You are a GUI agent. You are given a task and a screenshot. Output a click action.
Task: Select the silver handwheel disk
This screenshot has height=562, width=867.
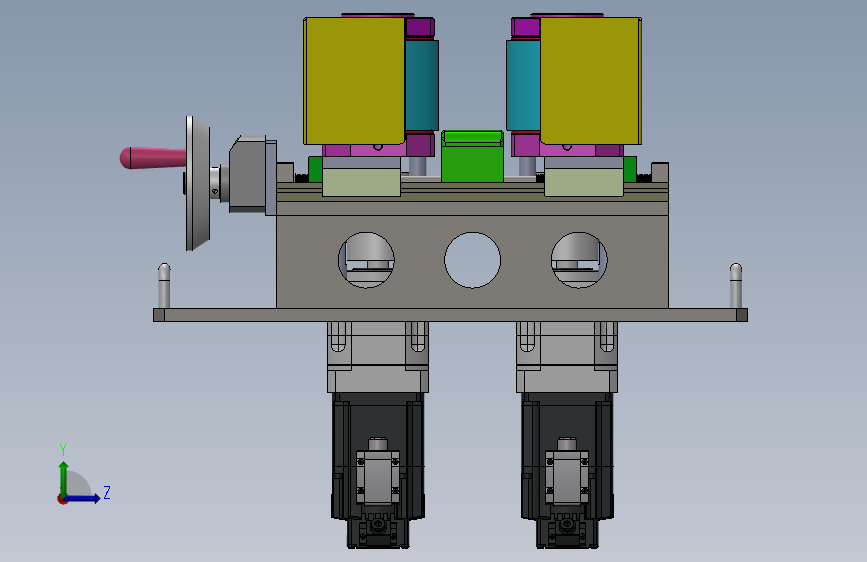(197, 183)
